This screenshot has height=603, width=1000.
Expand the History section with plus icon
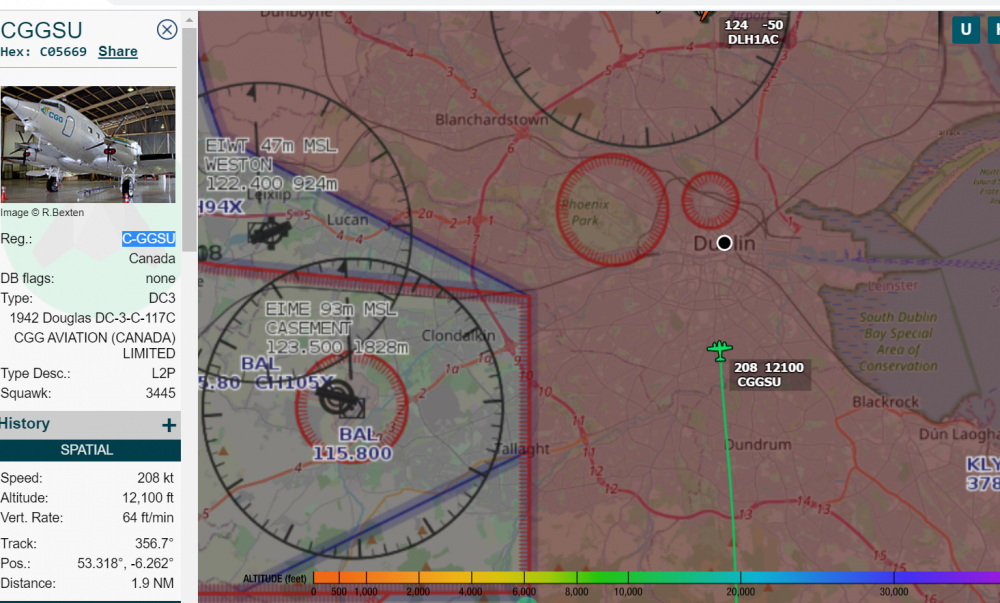coord(169,425)
